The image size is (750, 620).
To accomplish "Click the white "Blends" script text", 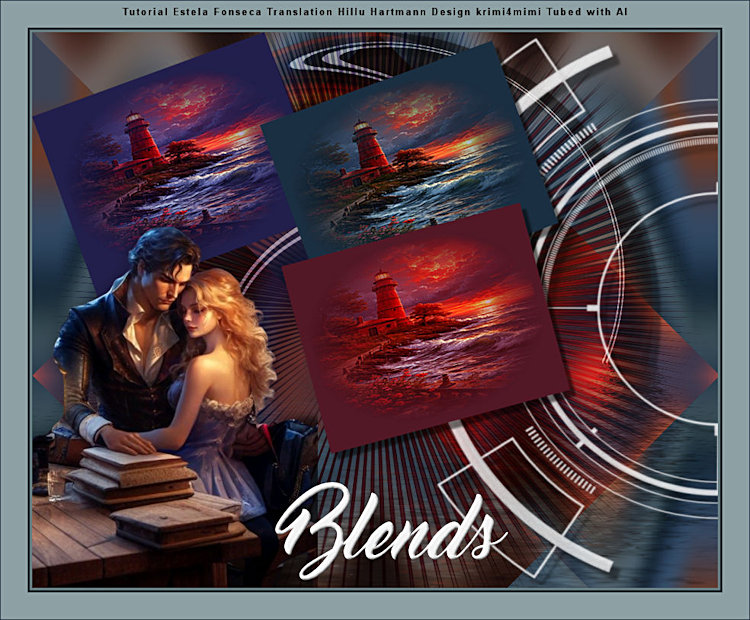I will tap(390, 526).
